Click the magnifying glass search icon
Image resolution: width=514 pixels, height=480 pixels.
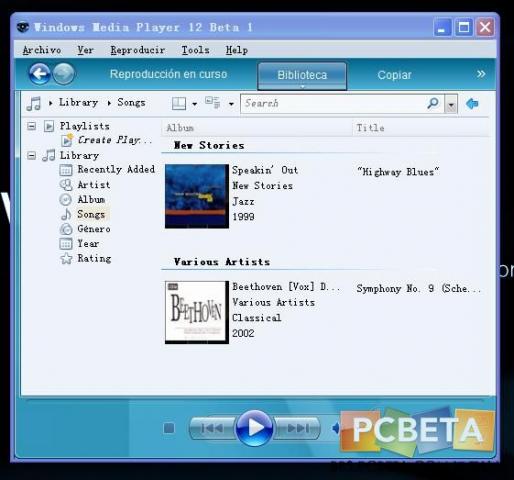[x=433, y=103]
